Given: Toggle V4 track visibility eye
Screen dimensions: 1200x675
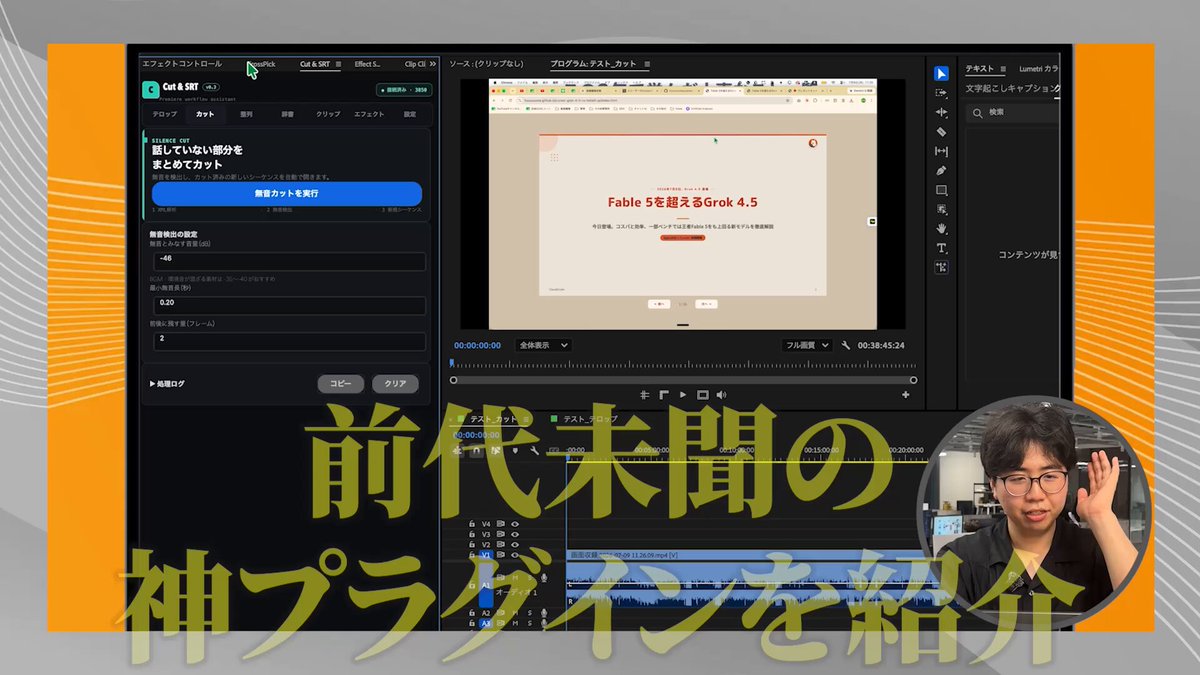Looking at the screenshot, I should click(516, 524).
